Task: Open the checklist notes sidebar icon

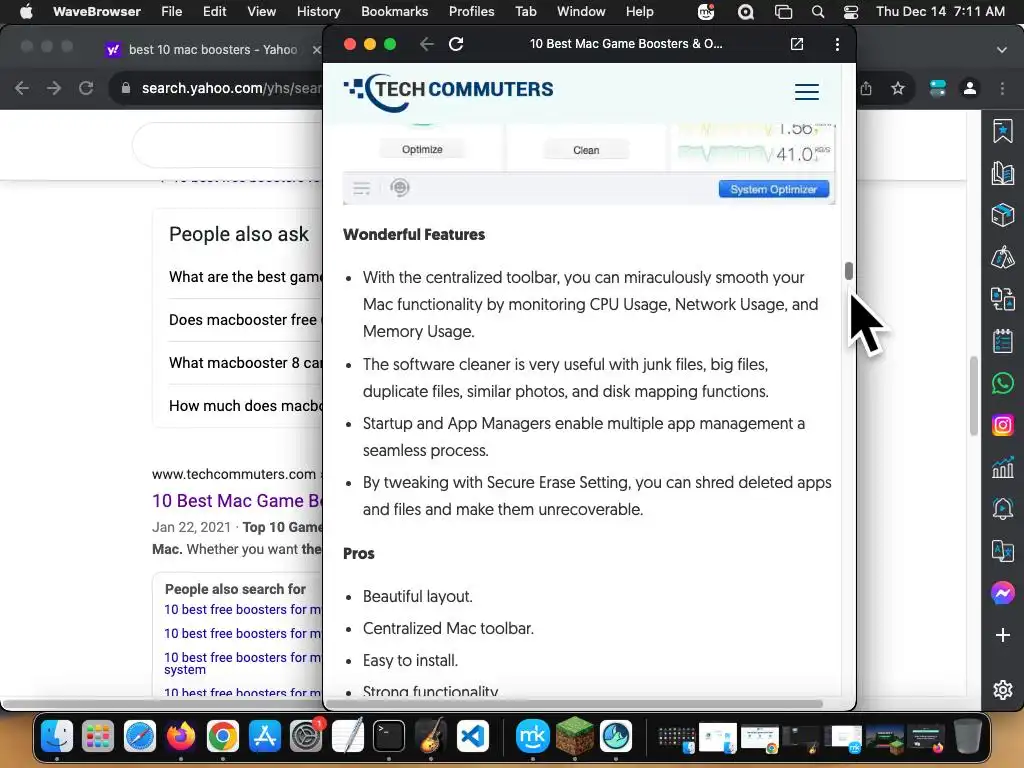Action: pos(1002,341)
